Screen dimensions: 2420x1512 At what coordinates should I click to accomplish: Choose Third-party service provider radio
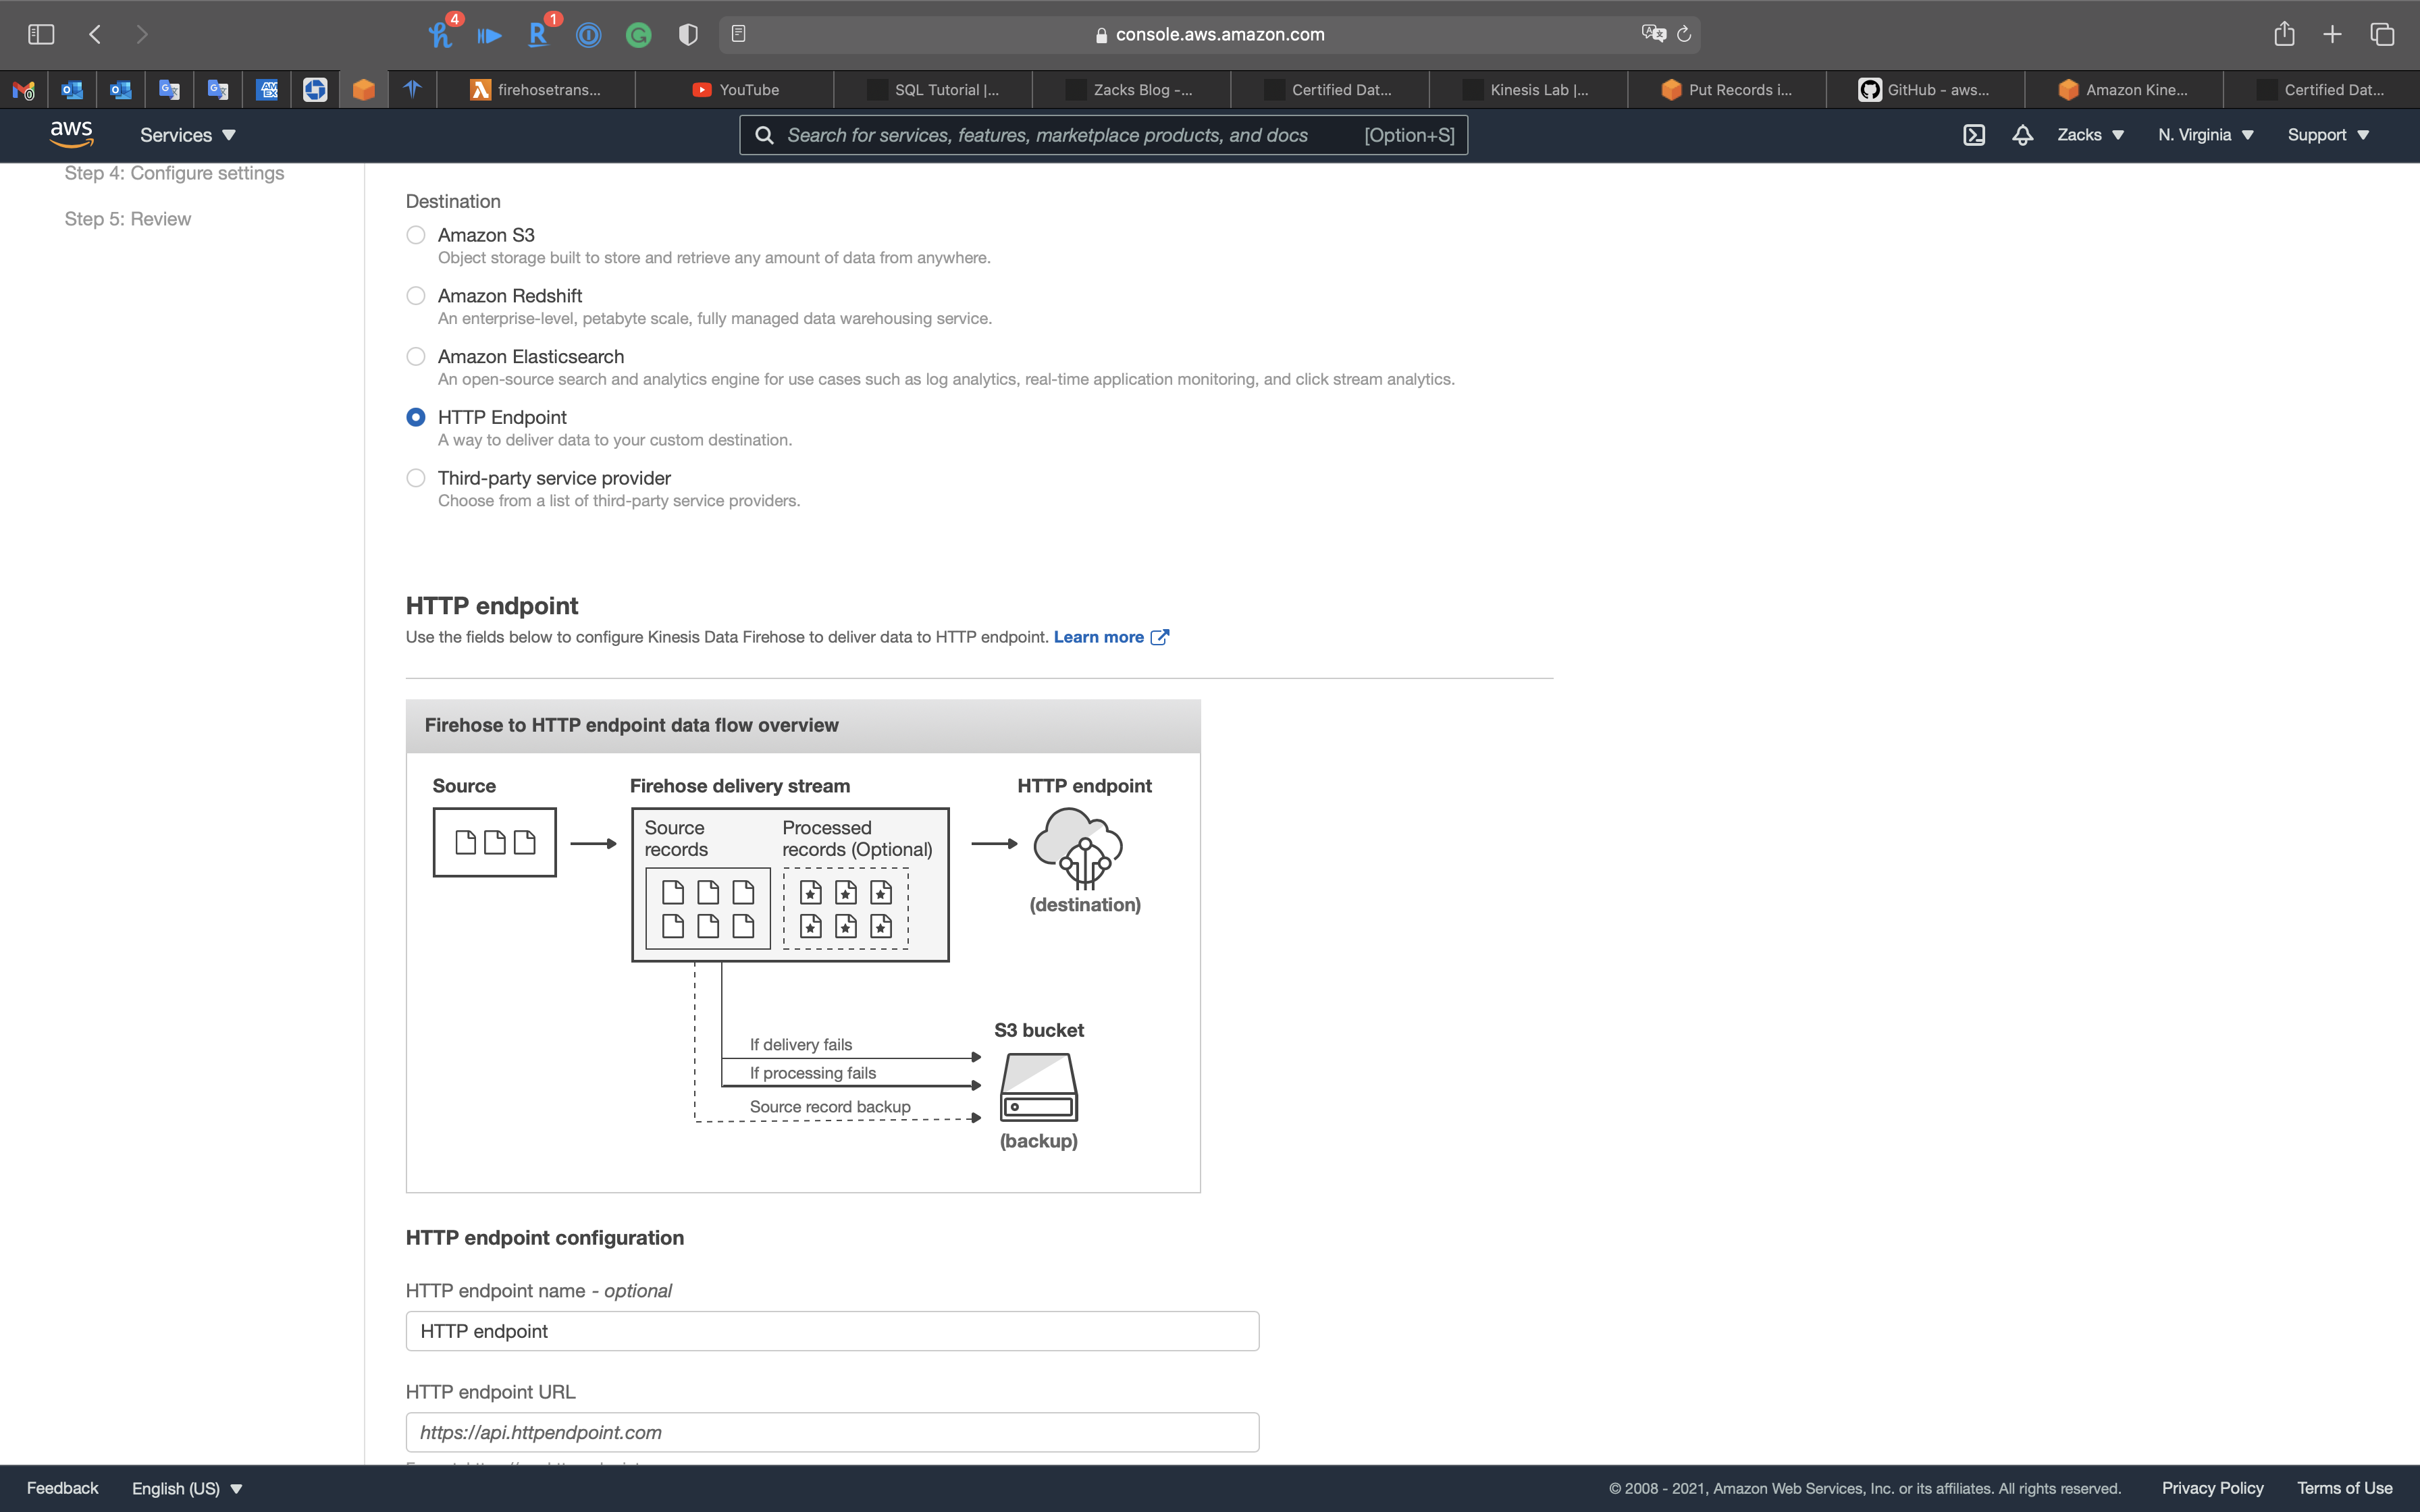[x=416, y=478]
